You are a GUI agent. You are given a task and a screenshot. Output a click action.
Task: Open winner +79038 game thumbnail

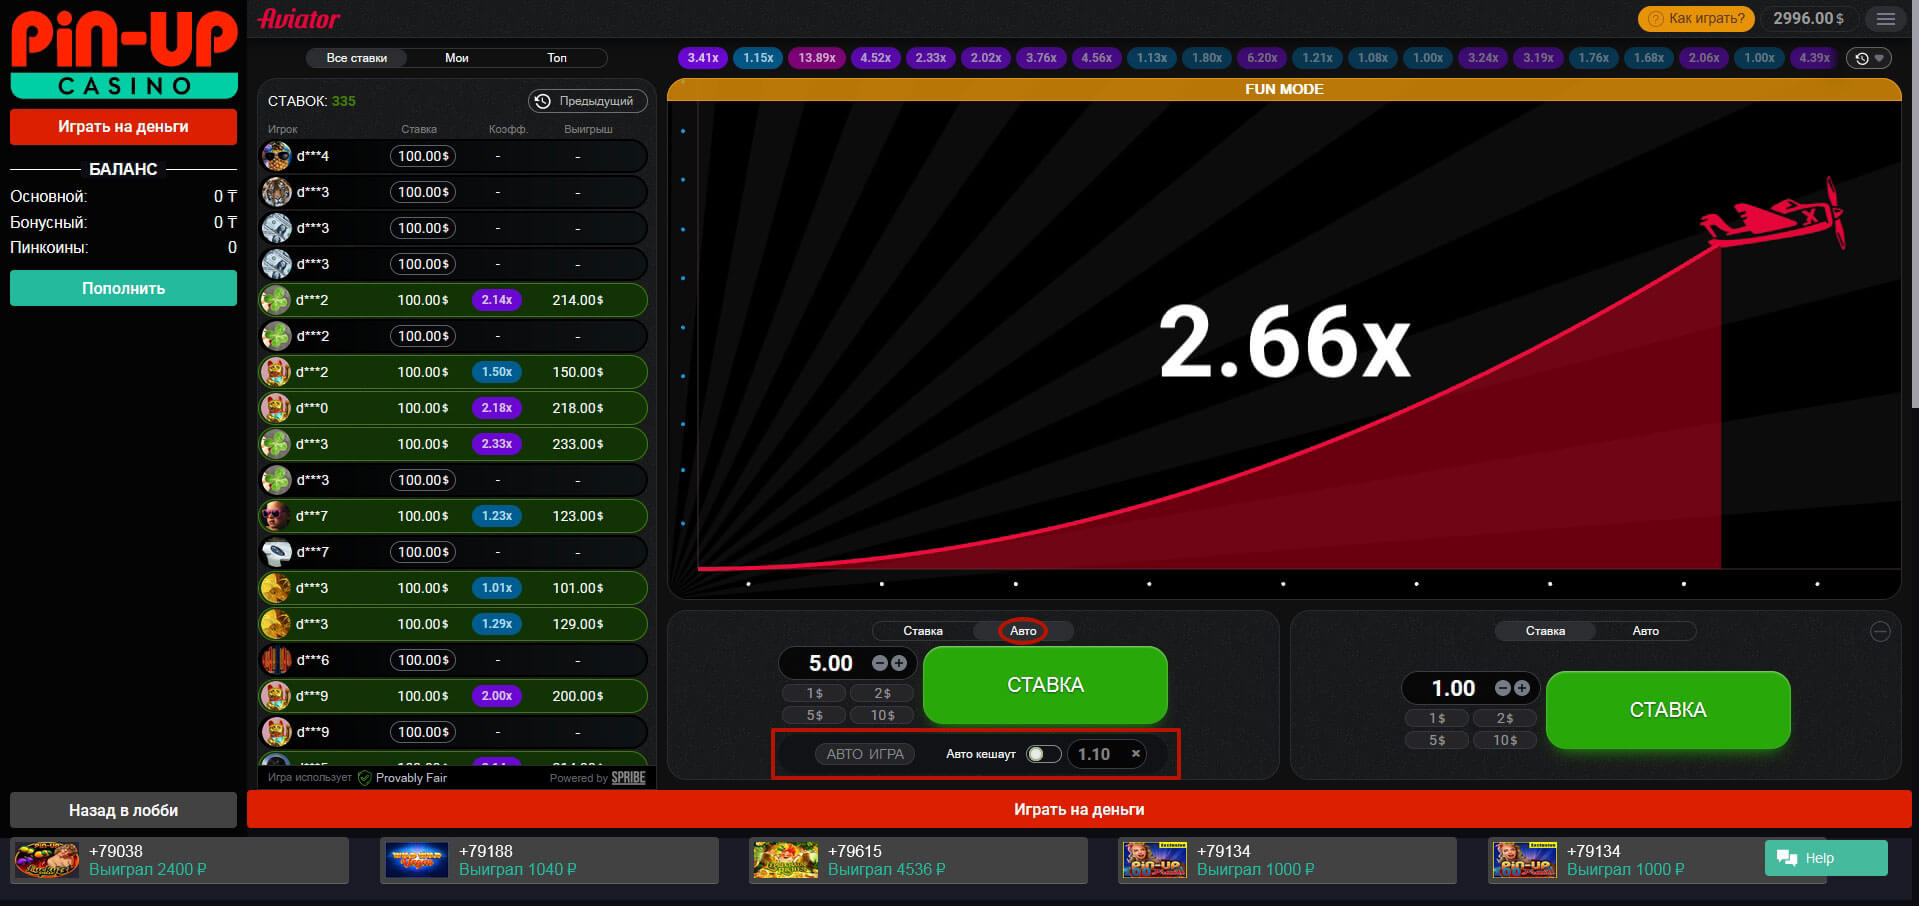(45, 860)
